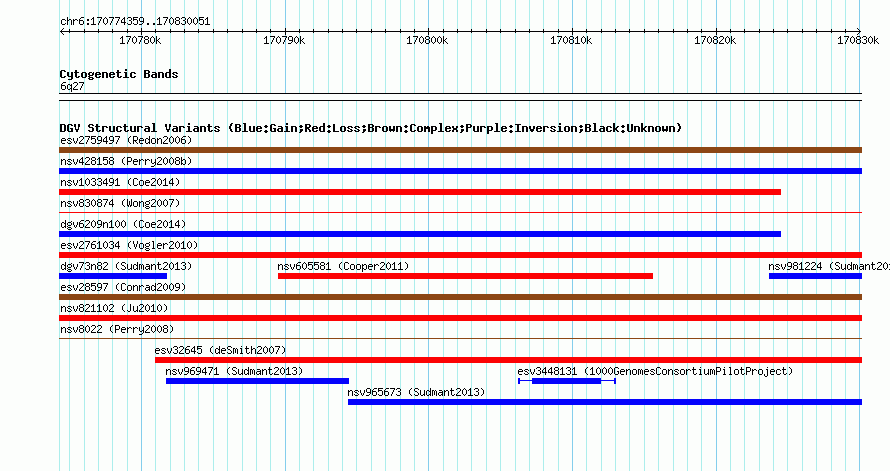Click the esv2761034 (Vogler2010) red bar

[x=460, y=255]
